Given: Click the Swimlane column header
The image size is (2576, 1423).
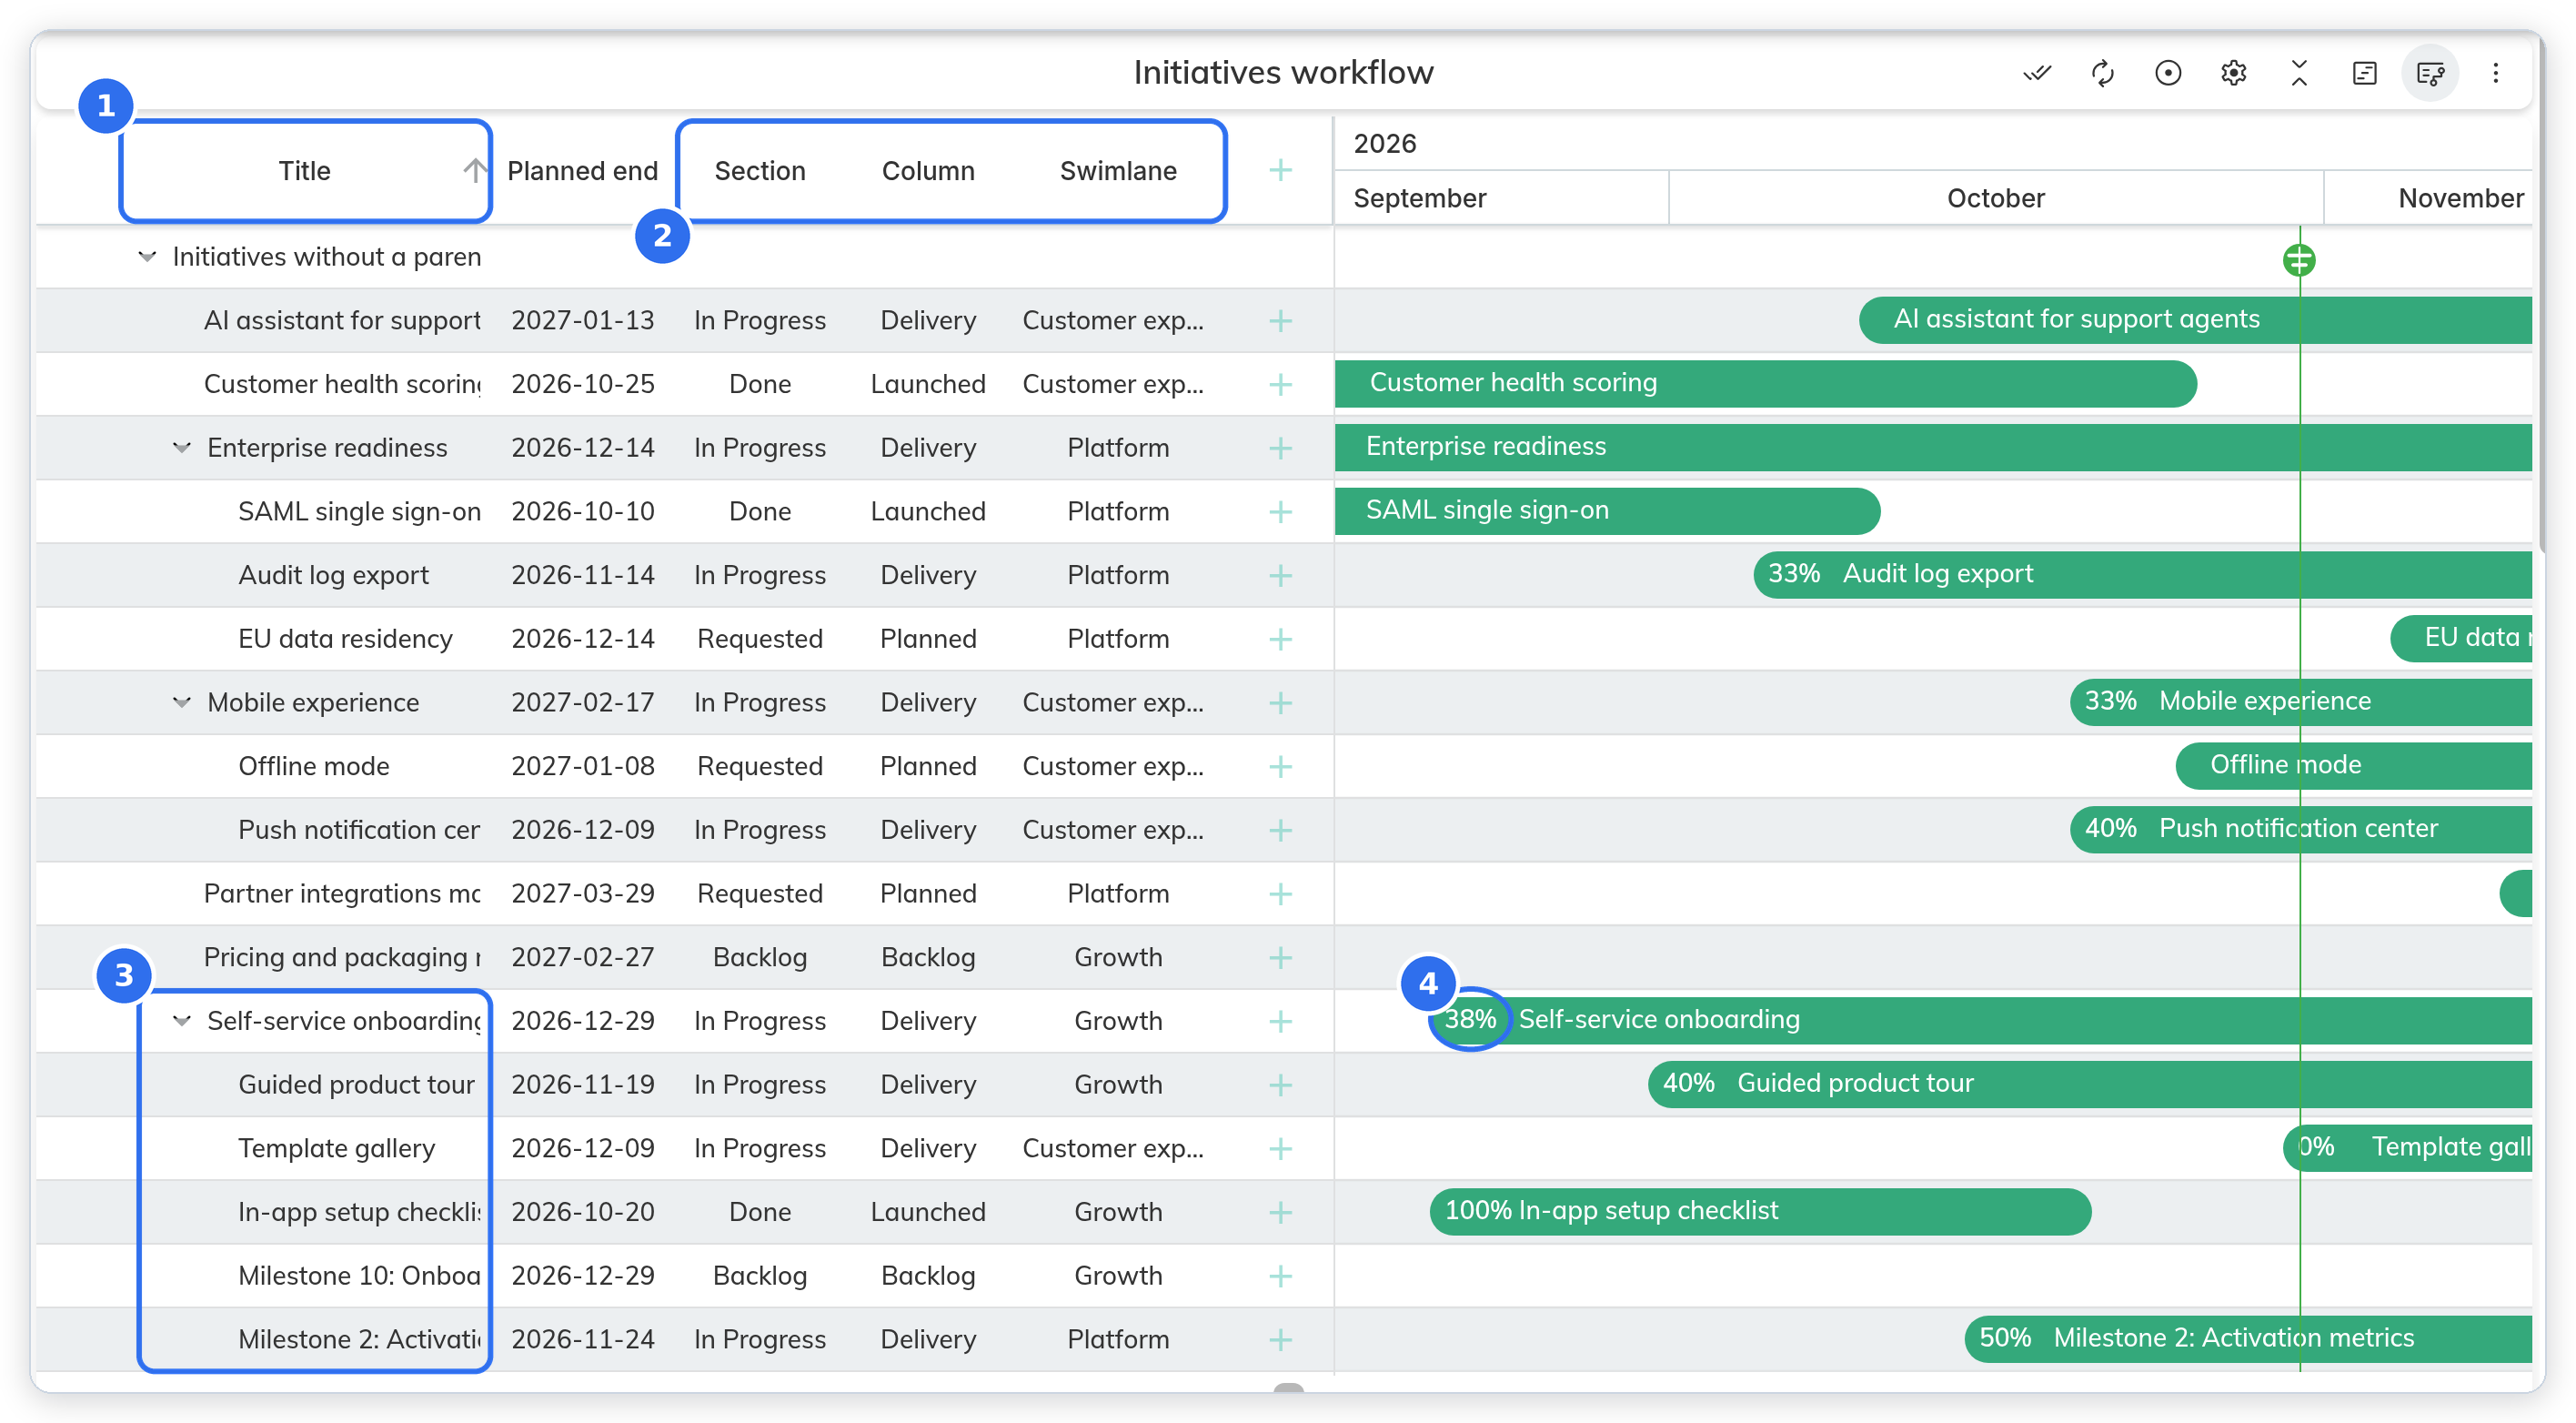Looking at the screenshot, I should pyautogui.click(x=1118, y=171).
